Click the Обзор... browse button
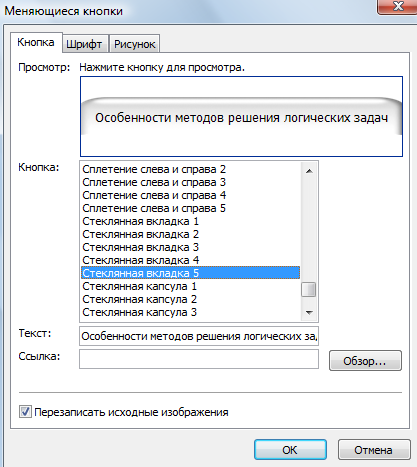Image resolution: width=417 pixels, height=467 pixels. 365,361
